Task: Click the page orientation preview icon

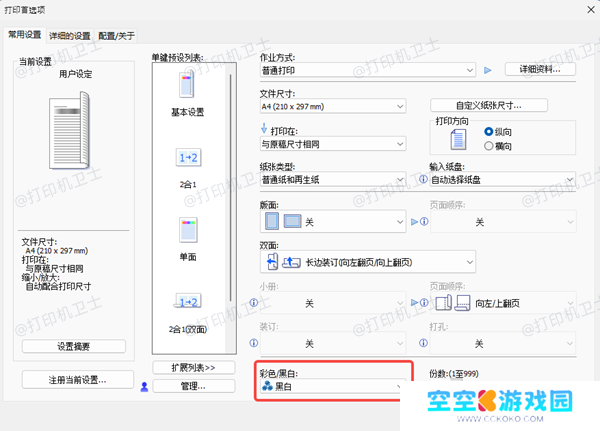Action: coord(458,139)
